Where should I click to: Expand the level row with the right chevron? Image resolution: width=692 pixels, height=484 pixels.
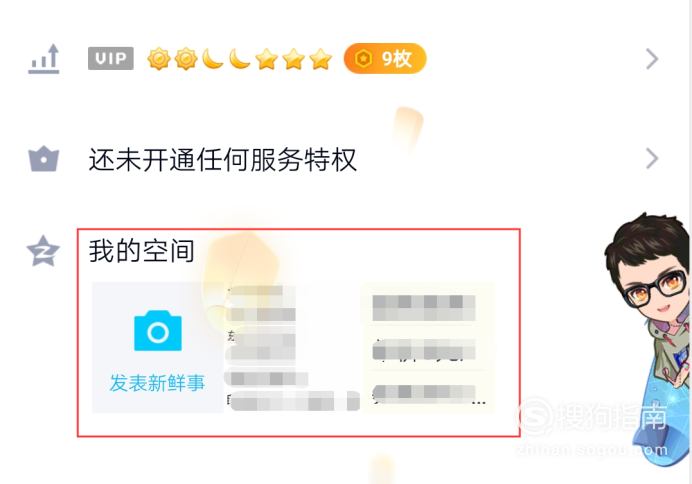[652, 59]
